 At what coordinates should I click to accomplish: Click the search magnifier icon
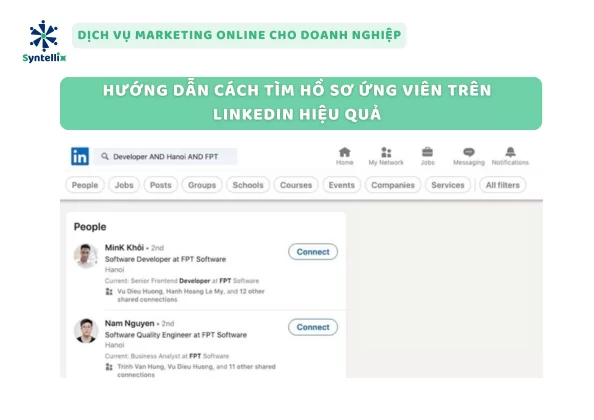105,156
